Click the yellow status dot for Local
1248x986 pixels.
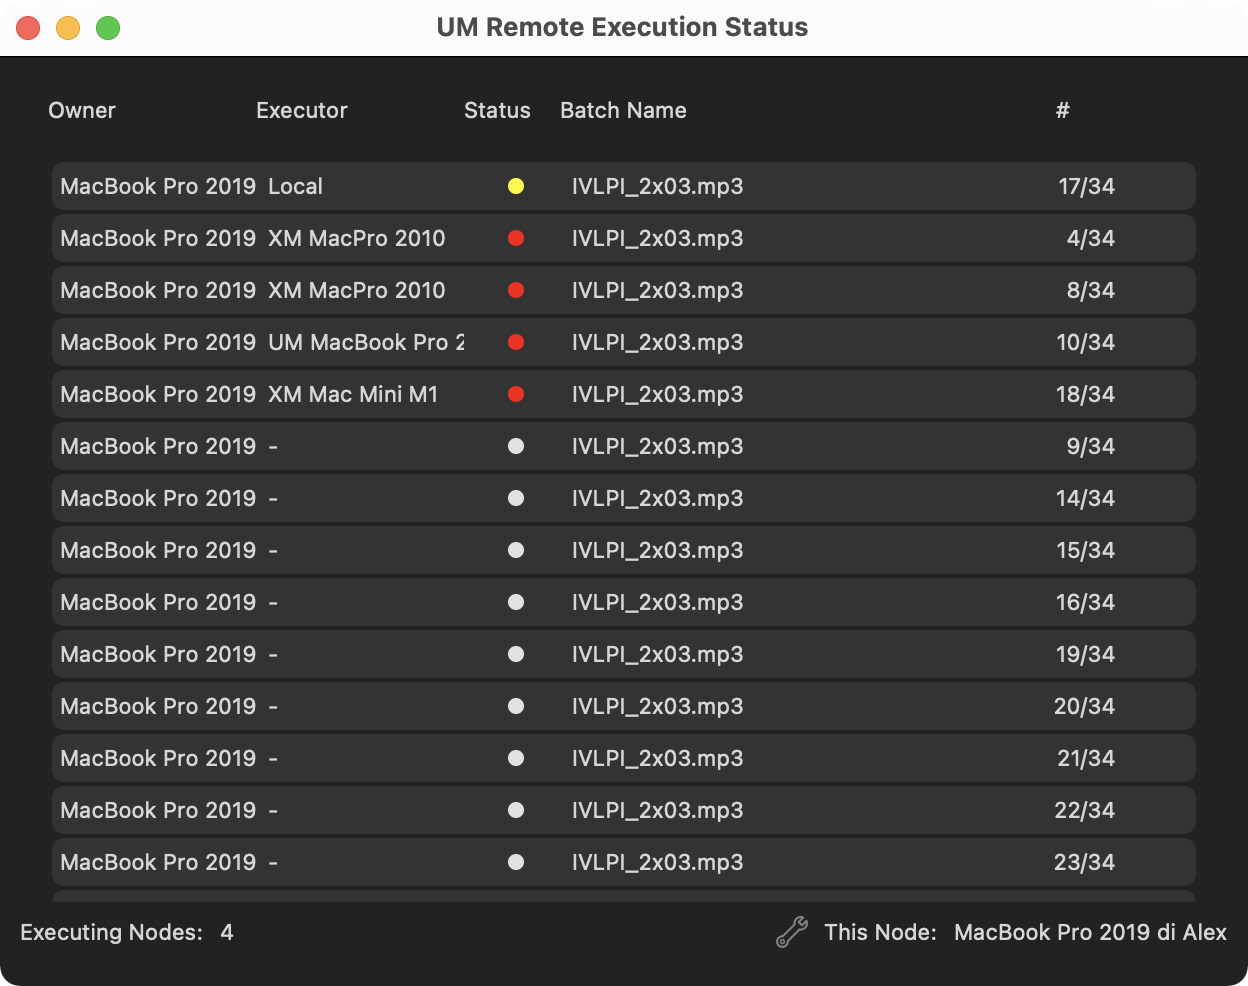516,186
